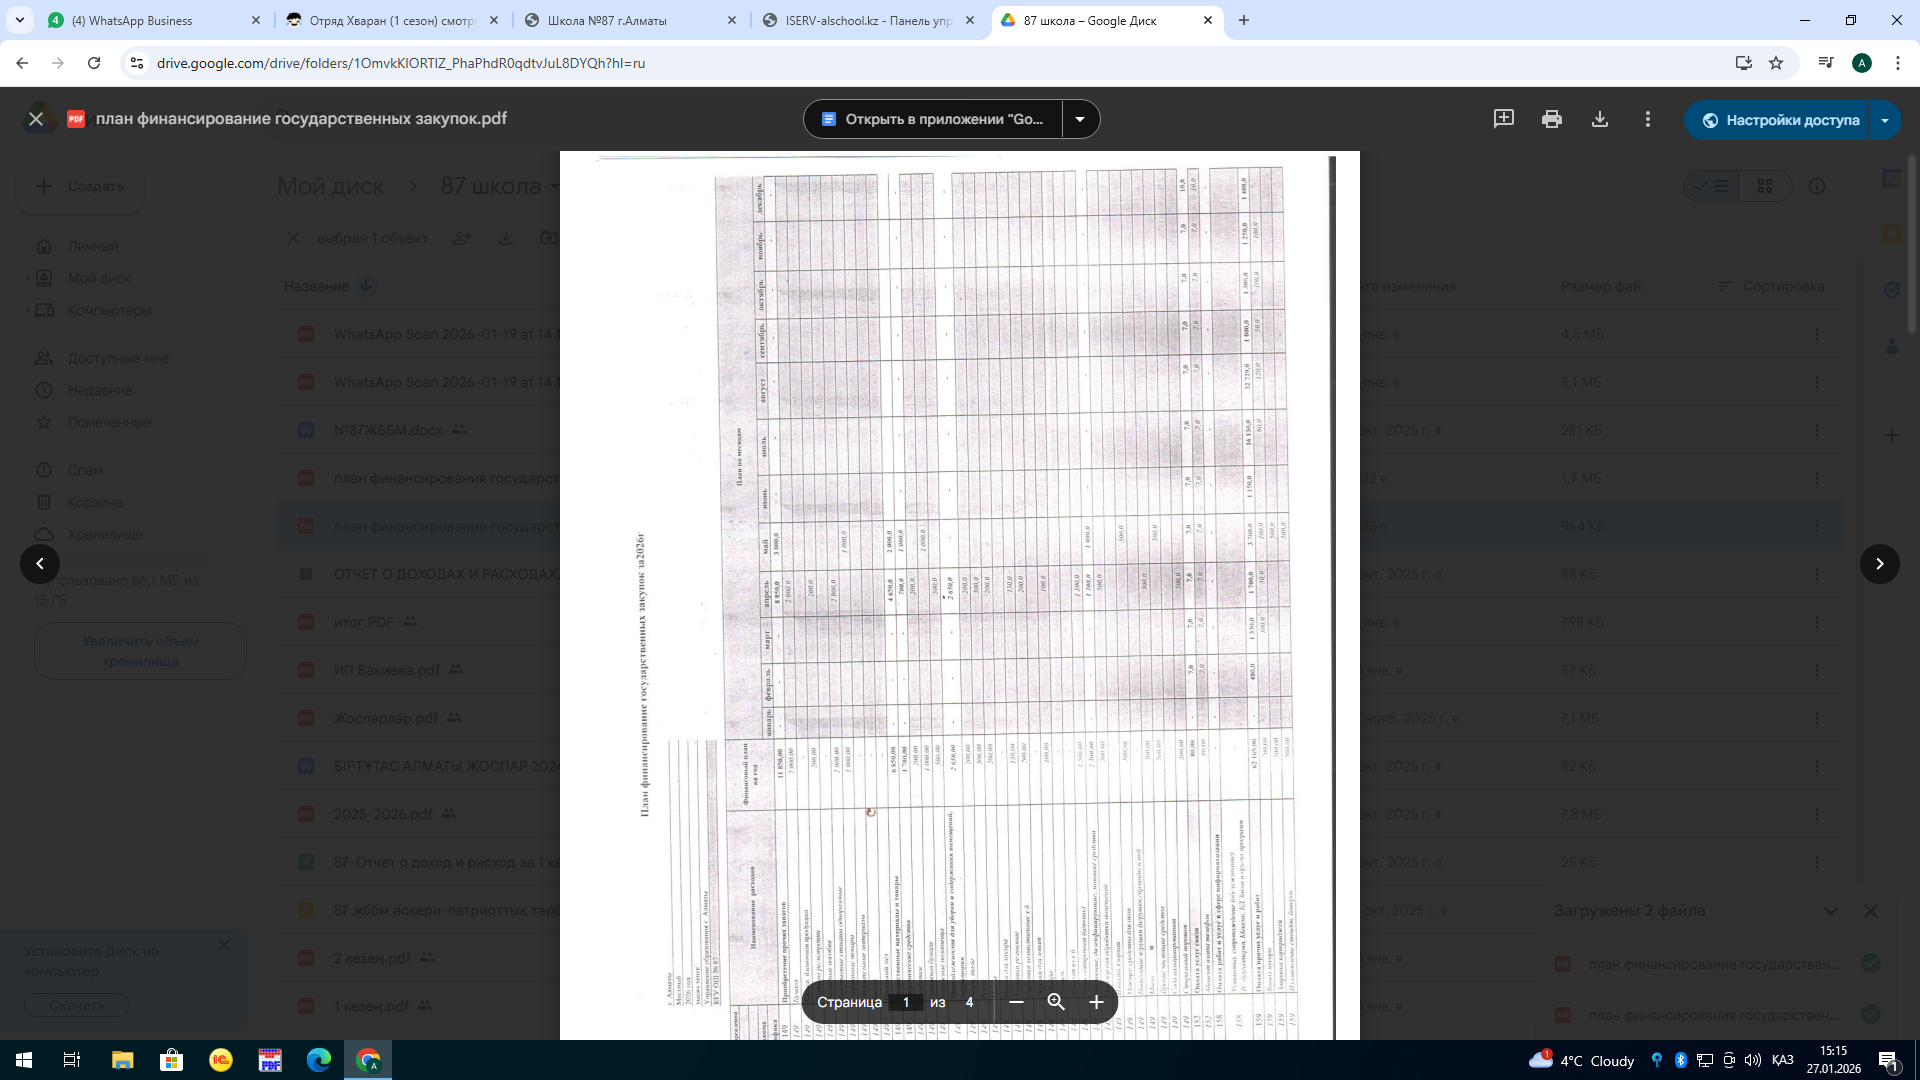
Task: Edit the current page number field
Action: point(906,1002)
